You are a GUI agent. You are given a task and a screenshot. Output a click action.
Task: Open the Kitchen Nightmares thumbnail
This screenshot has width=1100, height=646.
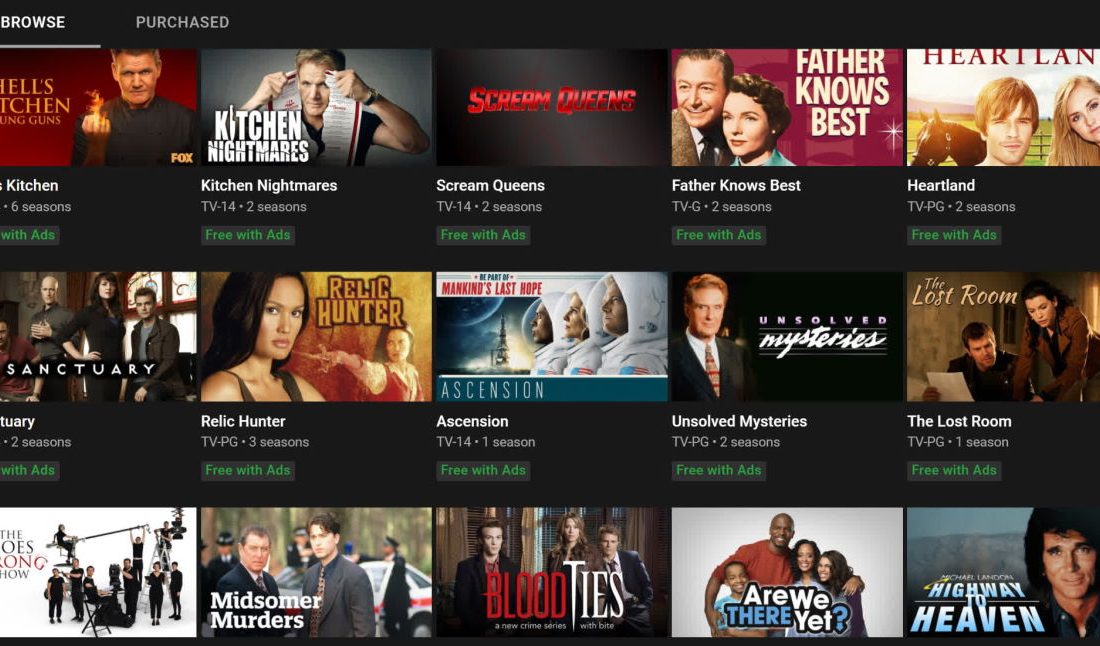click(x=316, y=107)
